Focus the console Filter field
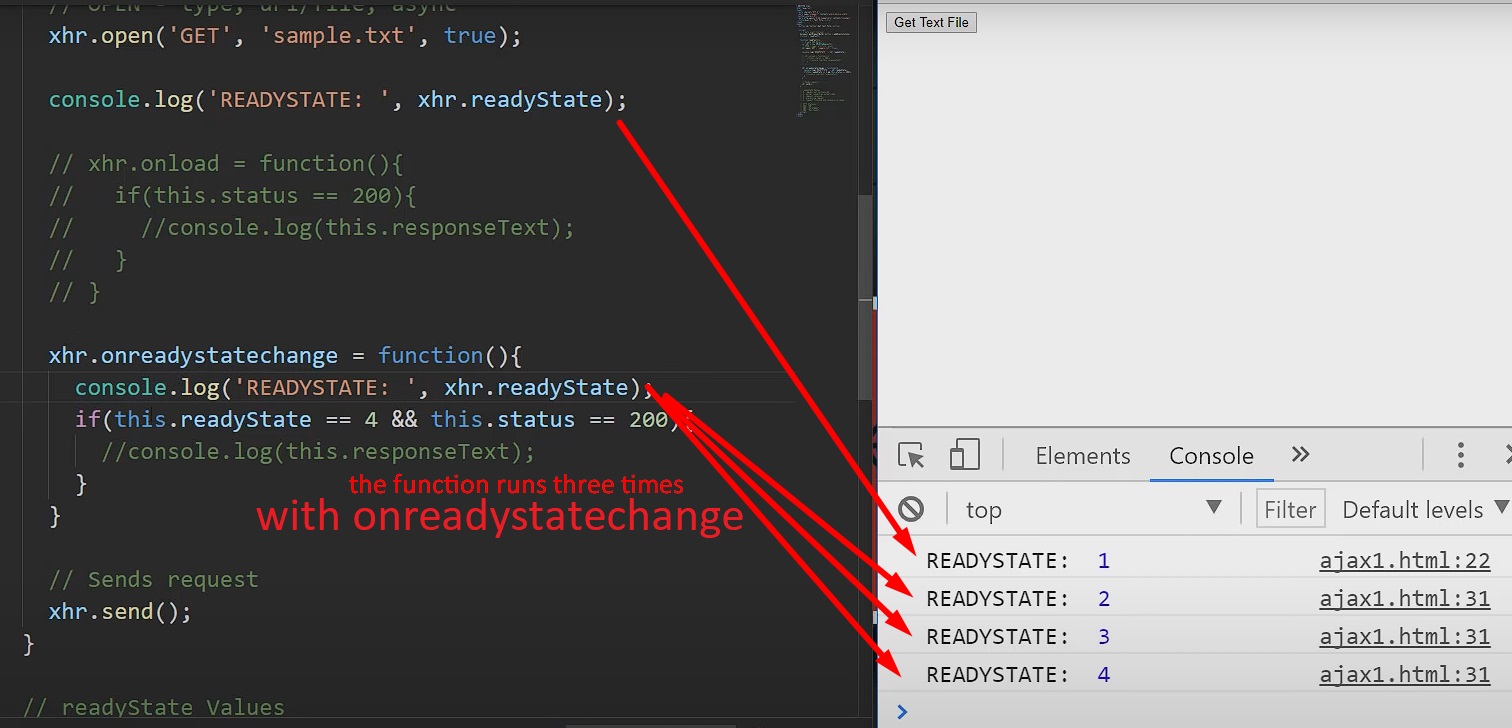This screenshot has width=1512, height=728. [1290, 509]
